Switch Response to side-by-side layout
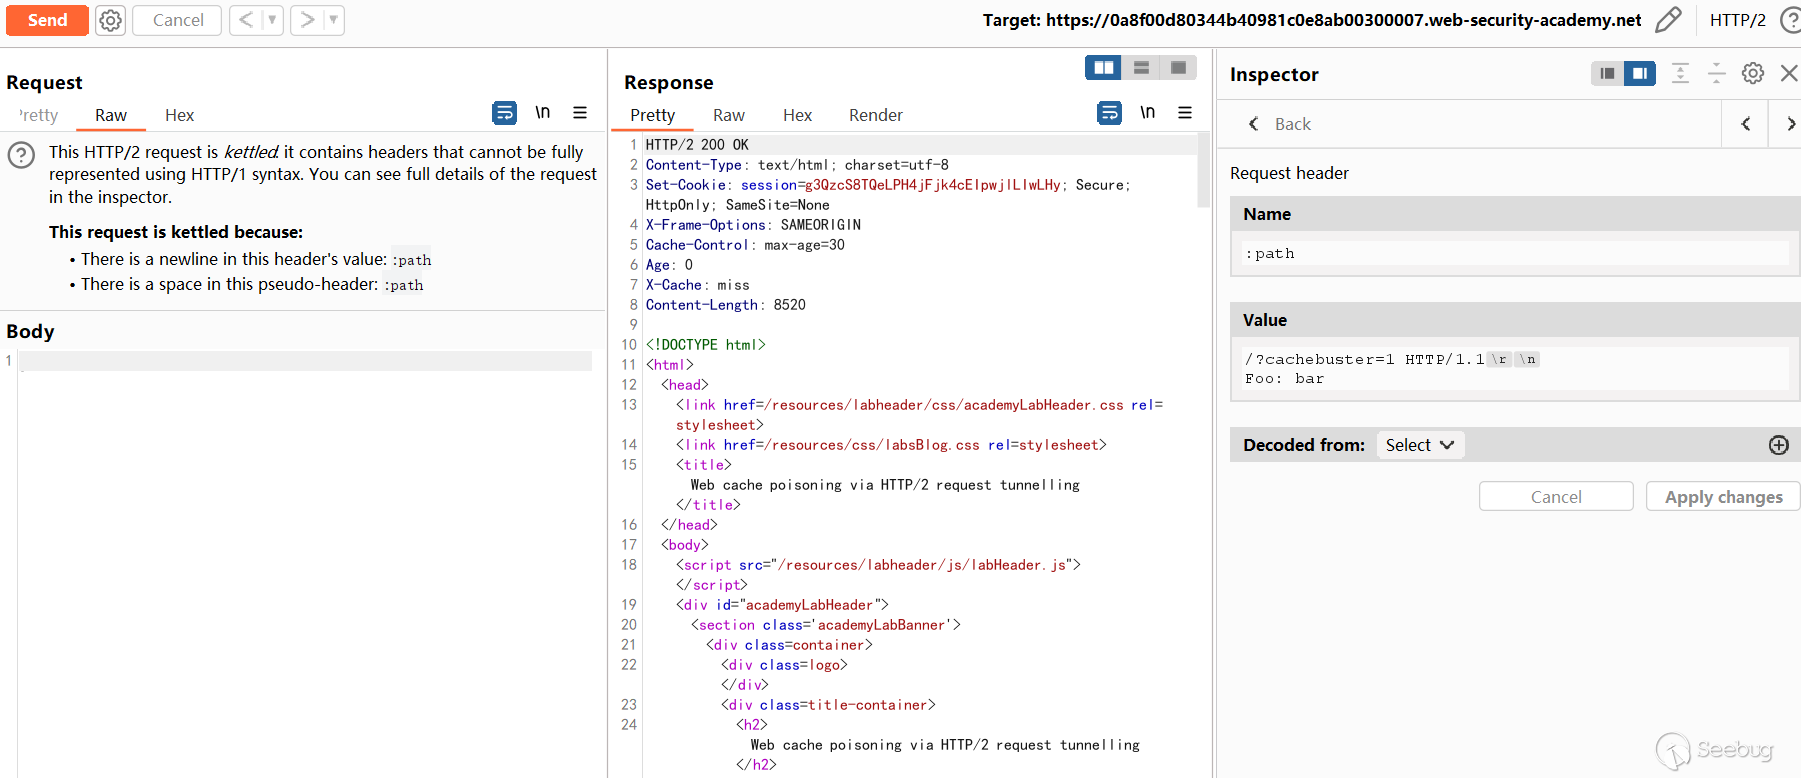Viewport: 1801px width, 778px height. (1104, 67)
